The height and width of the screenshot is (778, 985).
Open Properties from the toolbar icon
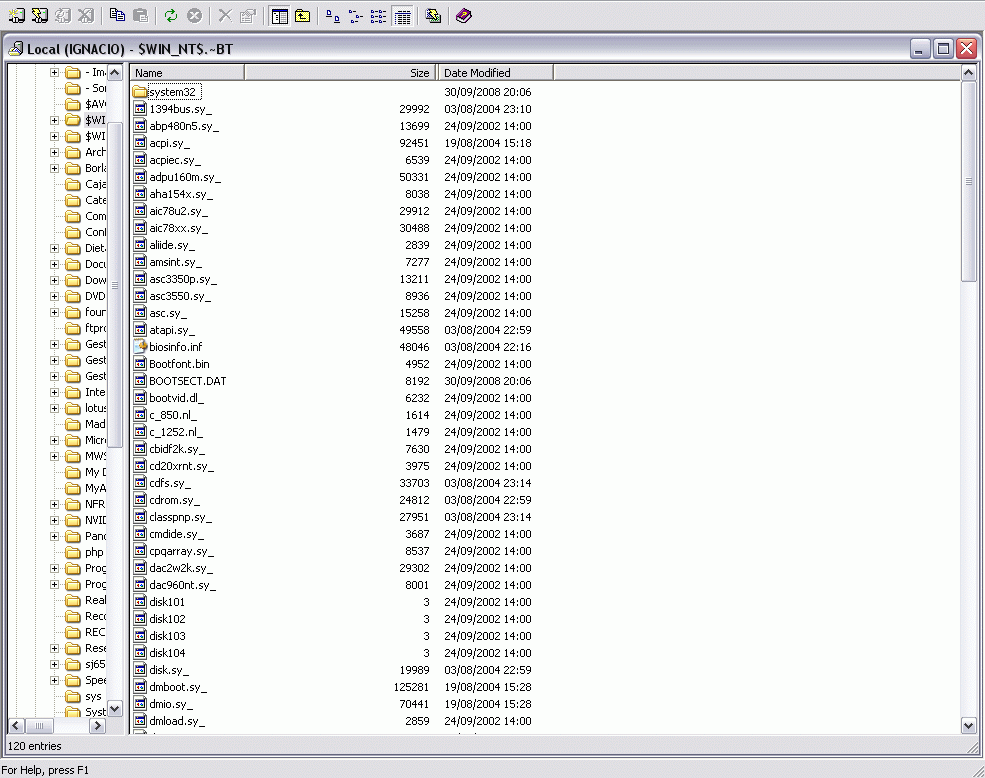248,16
